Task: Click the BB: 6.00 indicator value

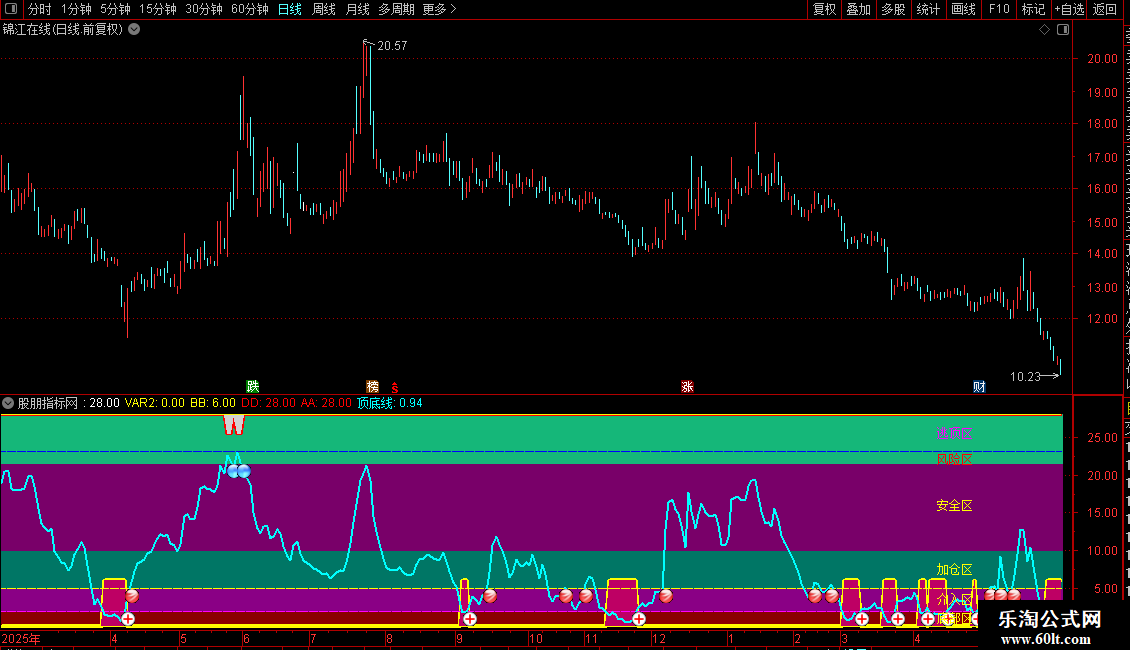Action: click(213, 403)
